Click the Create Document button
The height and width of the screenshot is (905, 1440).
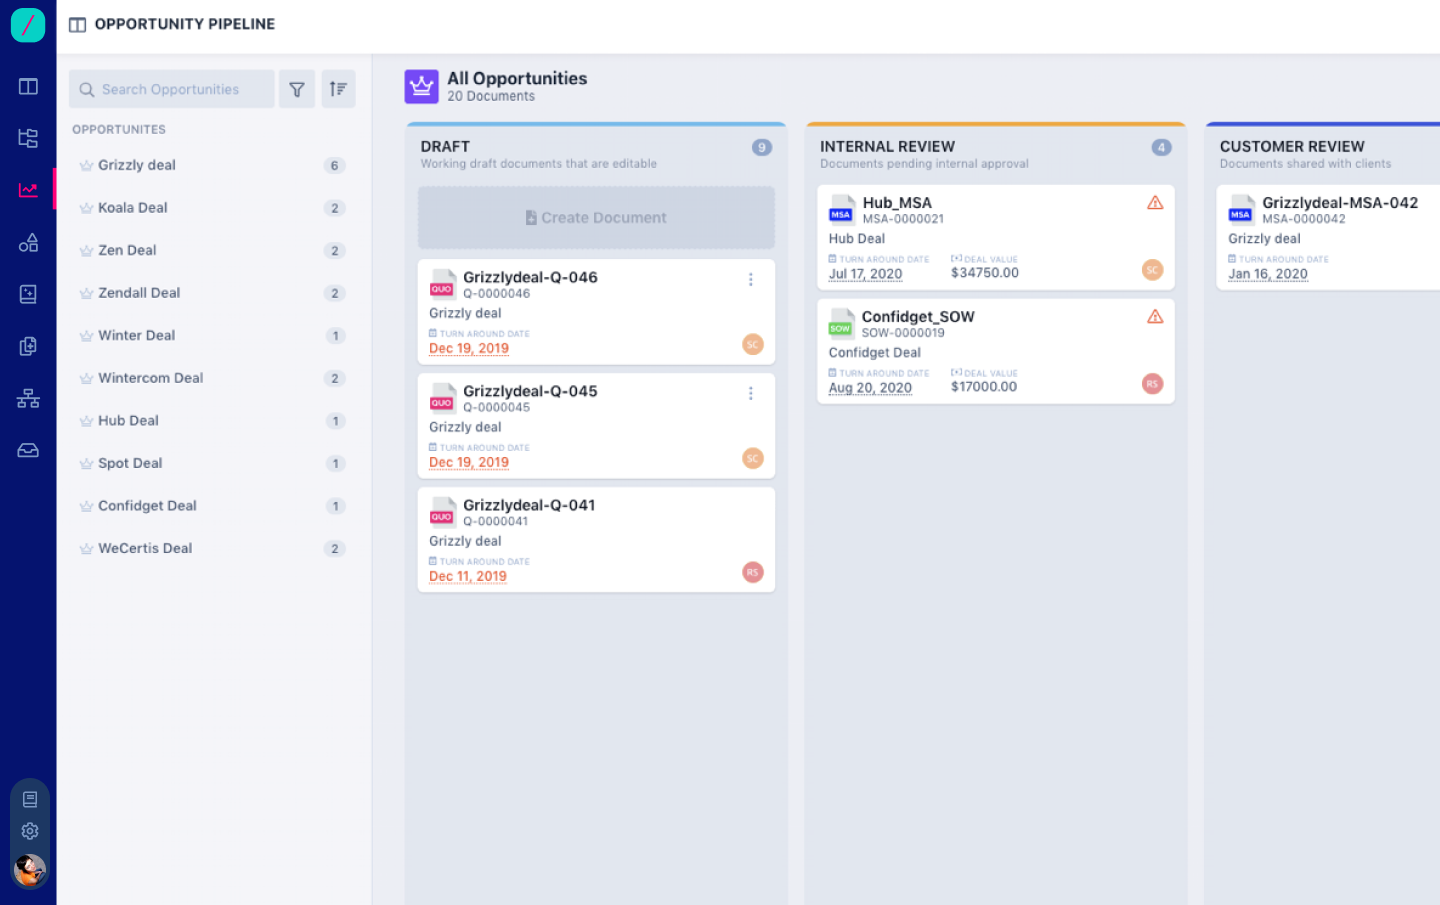[596, 217]
